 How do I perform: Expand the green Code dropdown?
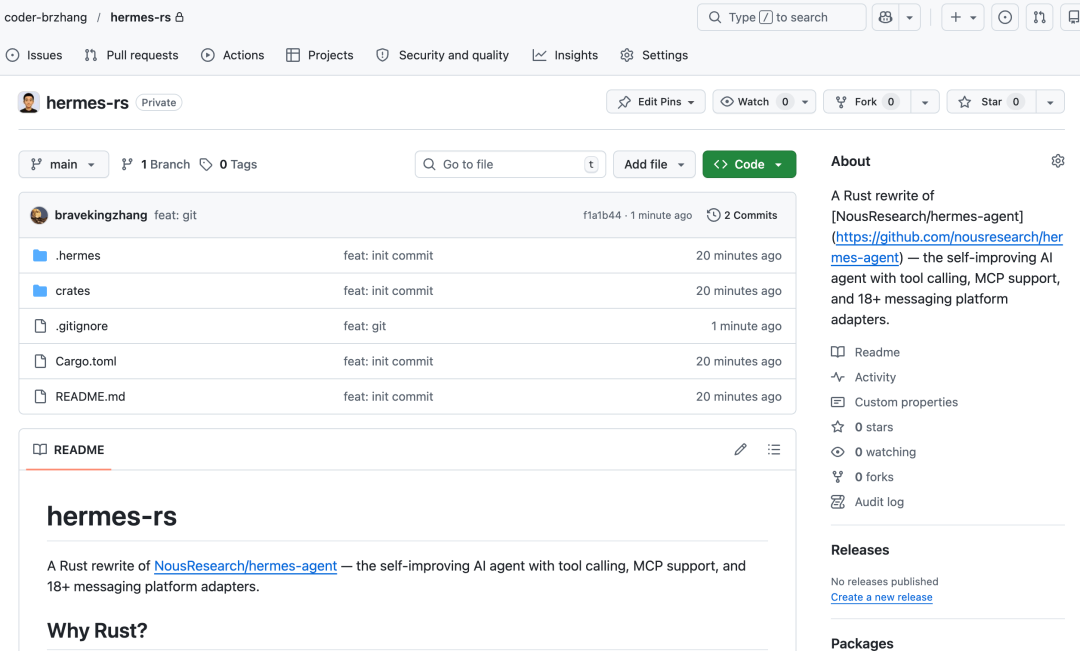[749, 164]
